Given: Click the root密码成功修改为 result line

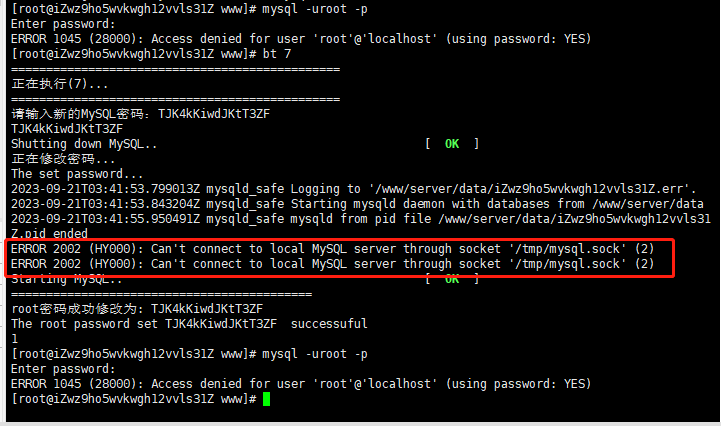Looking at the screenshot, I should (137, 309).
